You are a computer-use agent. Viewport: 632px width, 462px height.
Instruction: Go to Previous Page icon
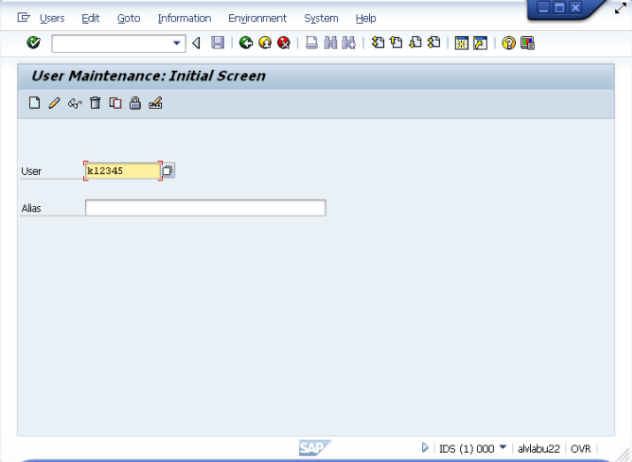(396, 42)
